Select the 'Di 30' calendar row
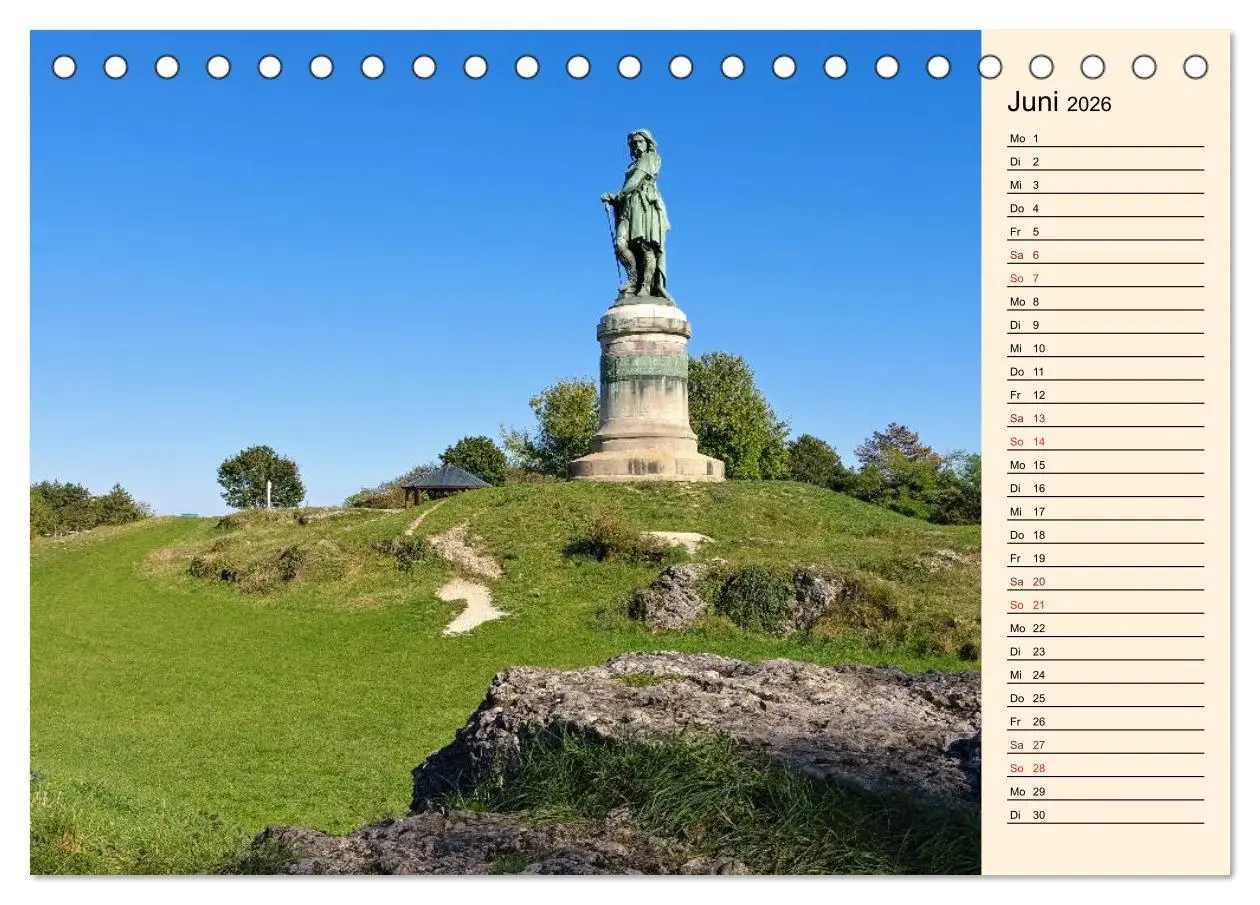 click(1105, 815)
